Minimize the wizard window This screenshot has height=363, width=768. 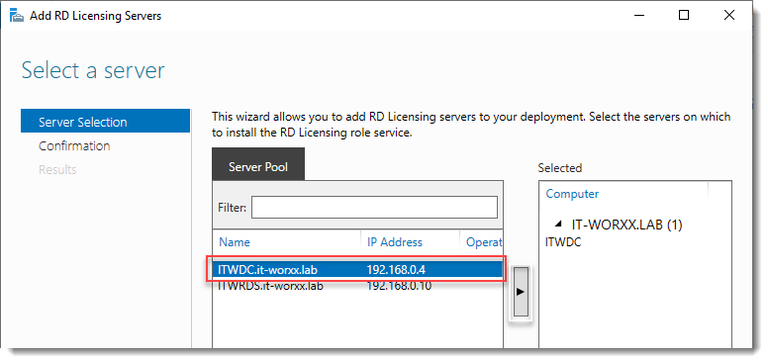pyautogui.click(x=640, y=16)
